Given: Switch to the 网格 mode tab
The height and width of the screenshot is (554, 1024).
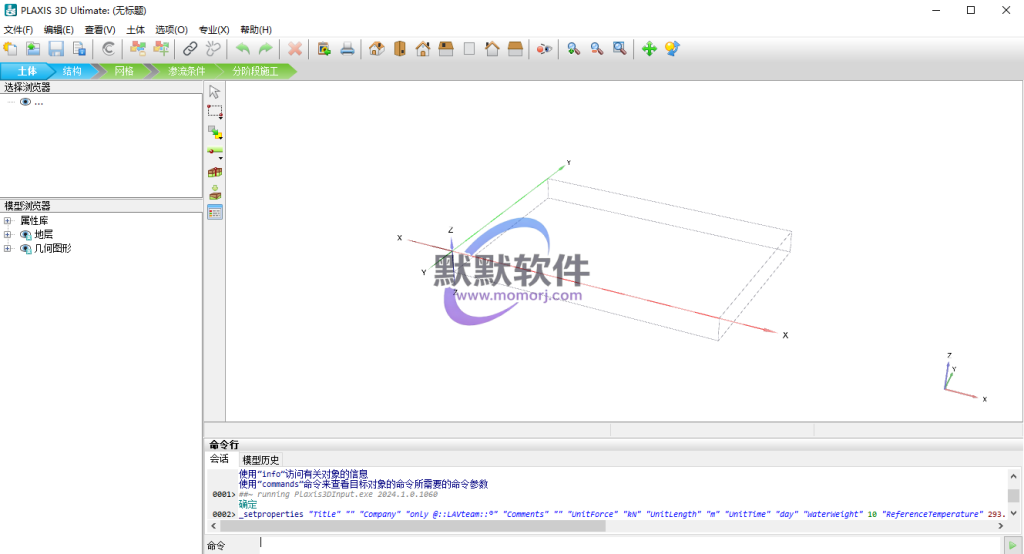Looking at the screenshot, I should click(123, 71).
